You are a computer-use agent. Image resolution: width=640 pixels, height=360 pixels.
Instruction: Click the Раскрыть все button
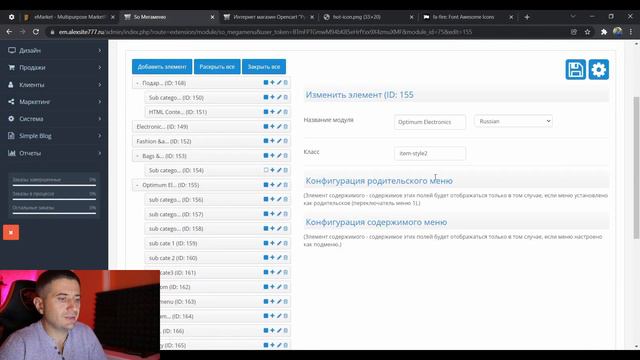217,67
